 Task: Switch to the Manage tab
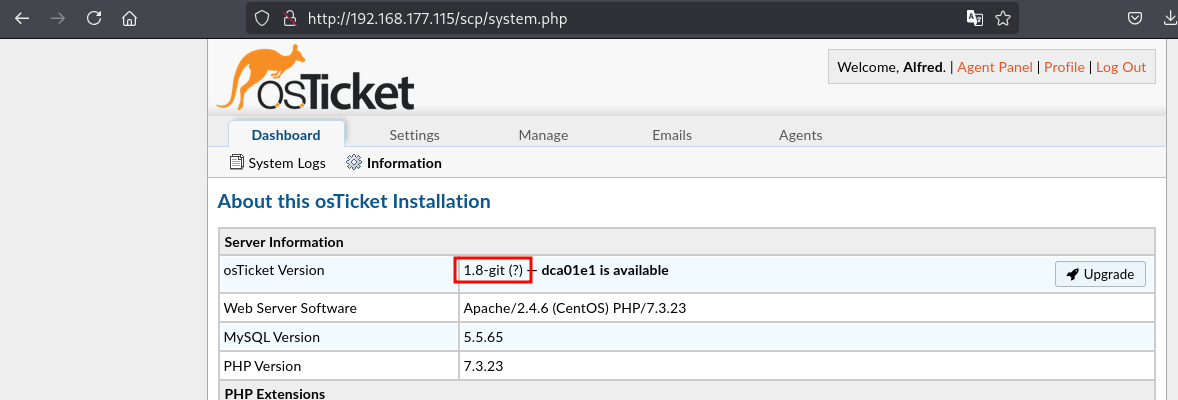(x=543, y=135)
